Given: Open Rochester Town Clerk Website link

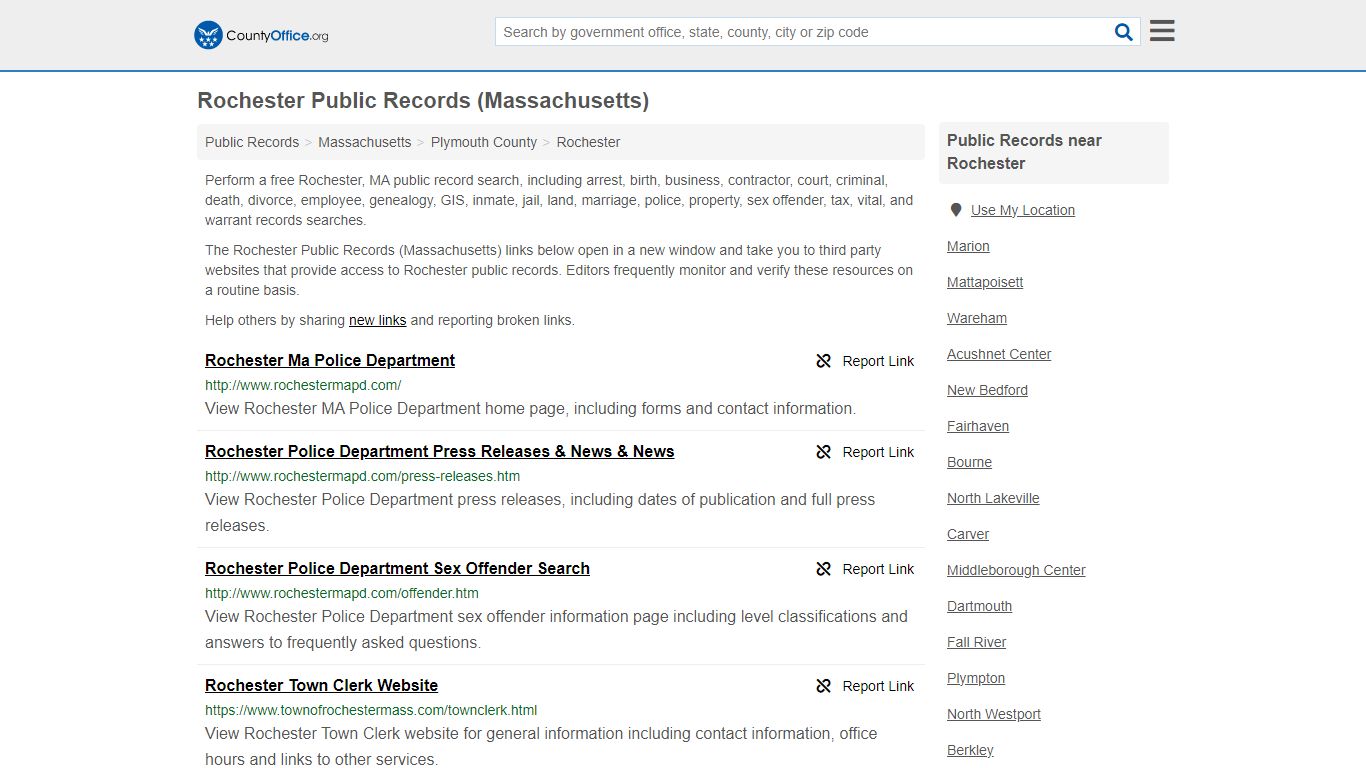Looking at the screenshot, I should click(x=321, y=685).
